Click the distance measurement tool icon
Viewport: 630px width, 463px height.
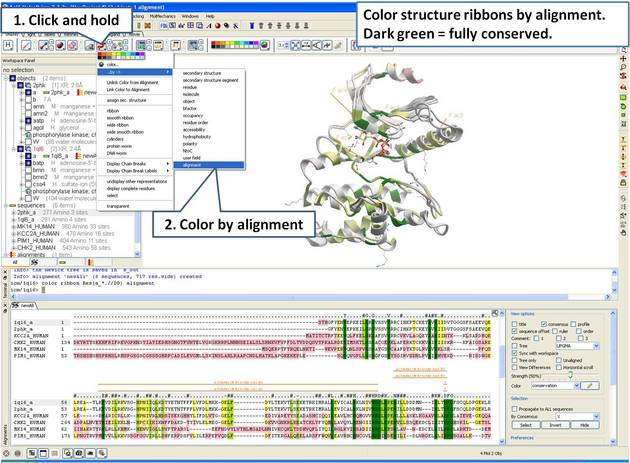click(x=306, y=45)
